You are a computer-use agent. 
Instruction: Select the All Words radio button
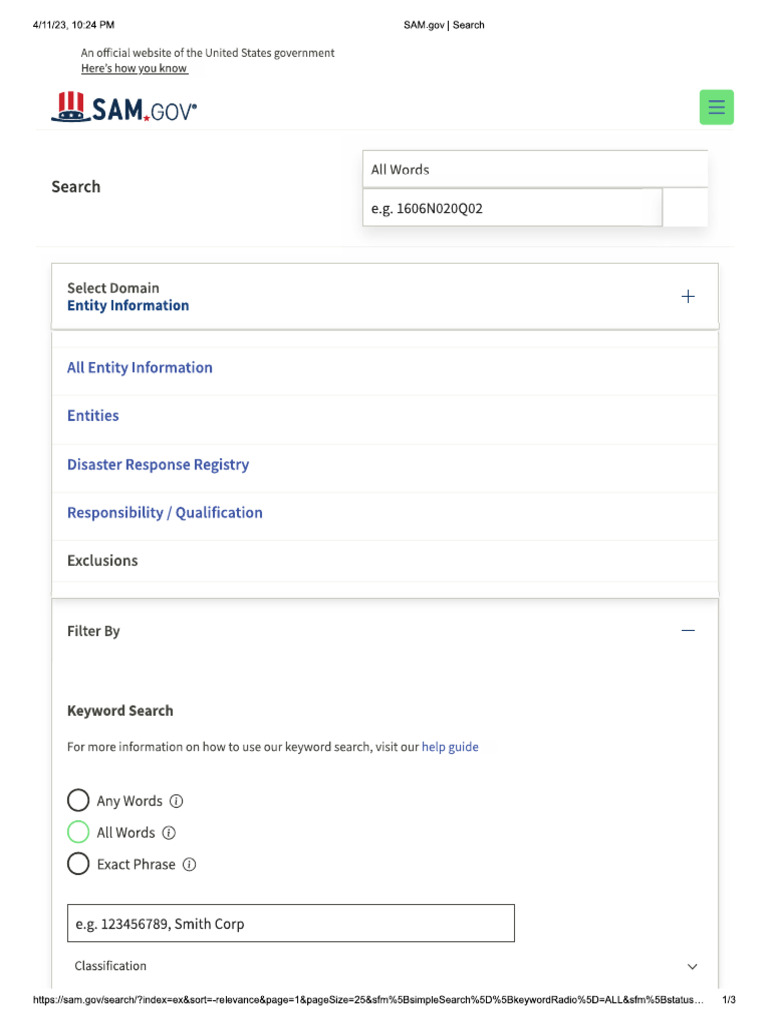coord(78,832)
